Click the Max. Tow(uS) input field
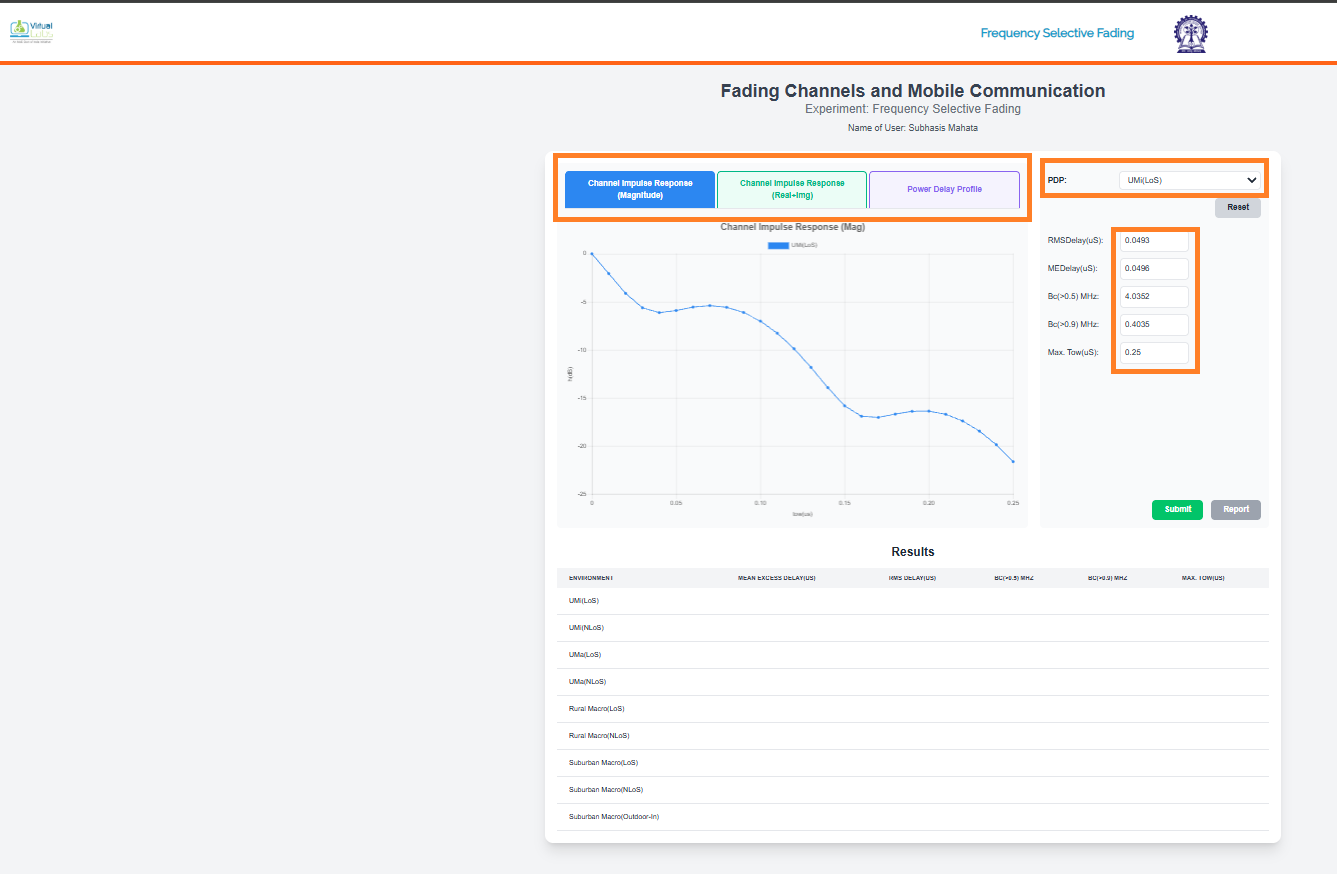Image resolution: width=1337 pixels, height=874 pixels. click(x=1154, y=353)
